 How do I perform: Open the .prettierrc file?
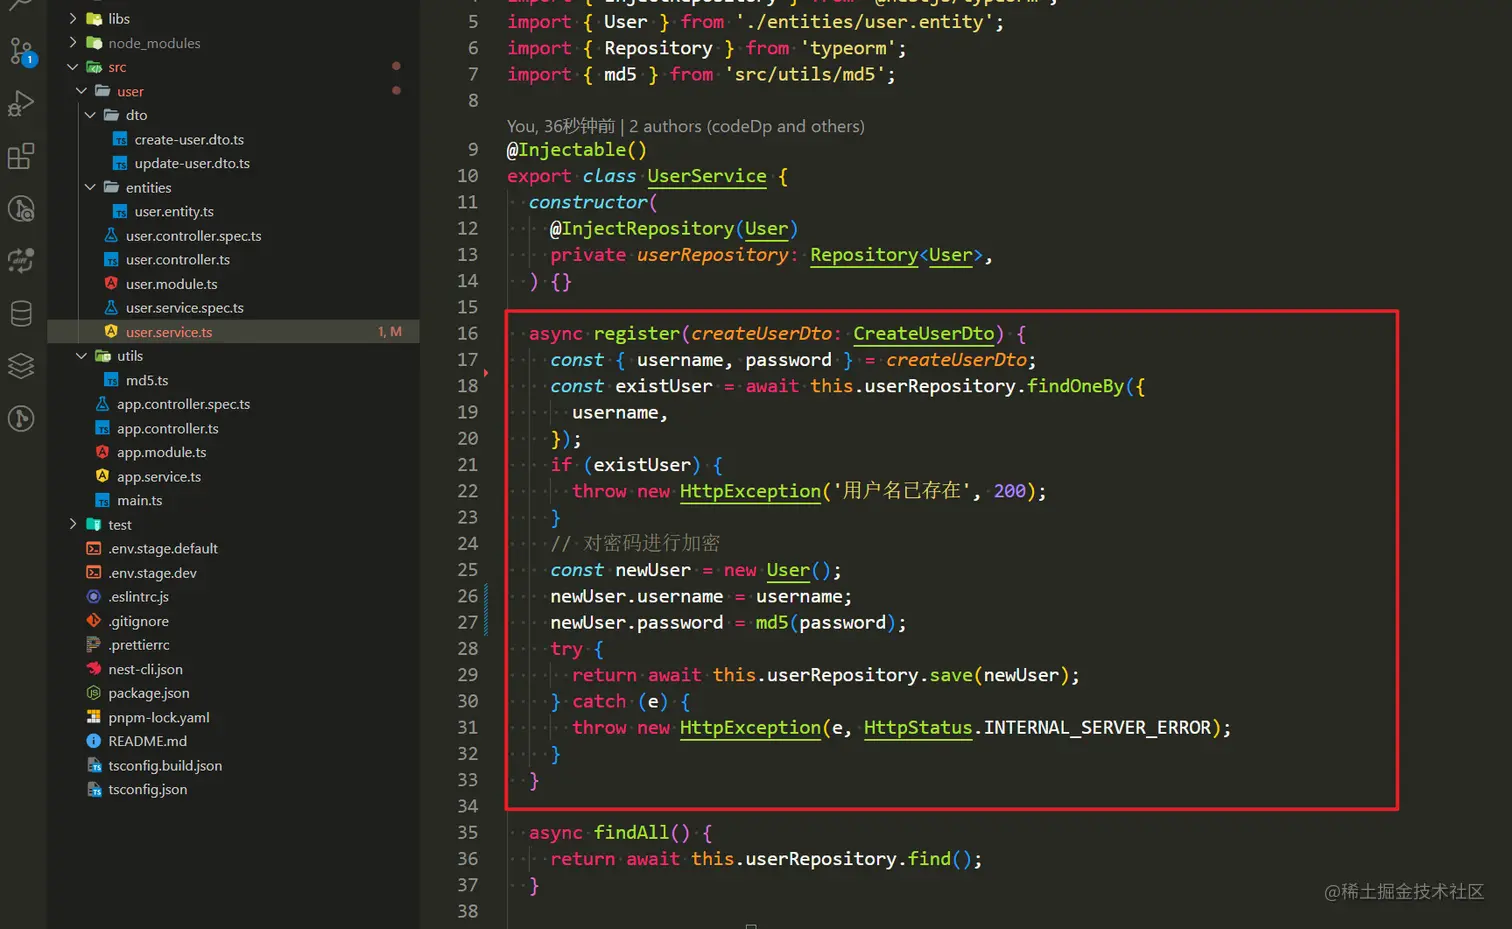(x=139, y=645)
